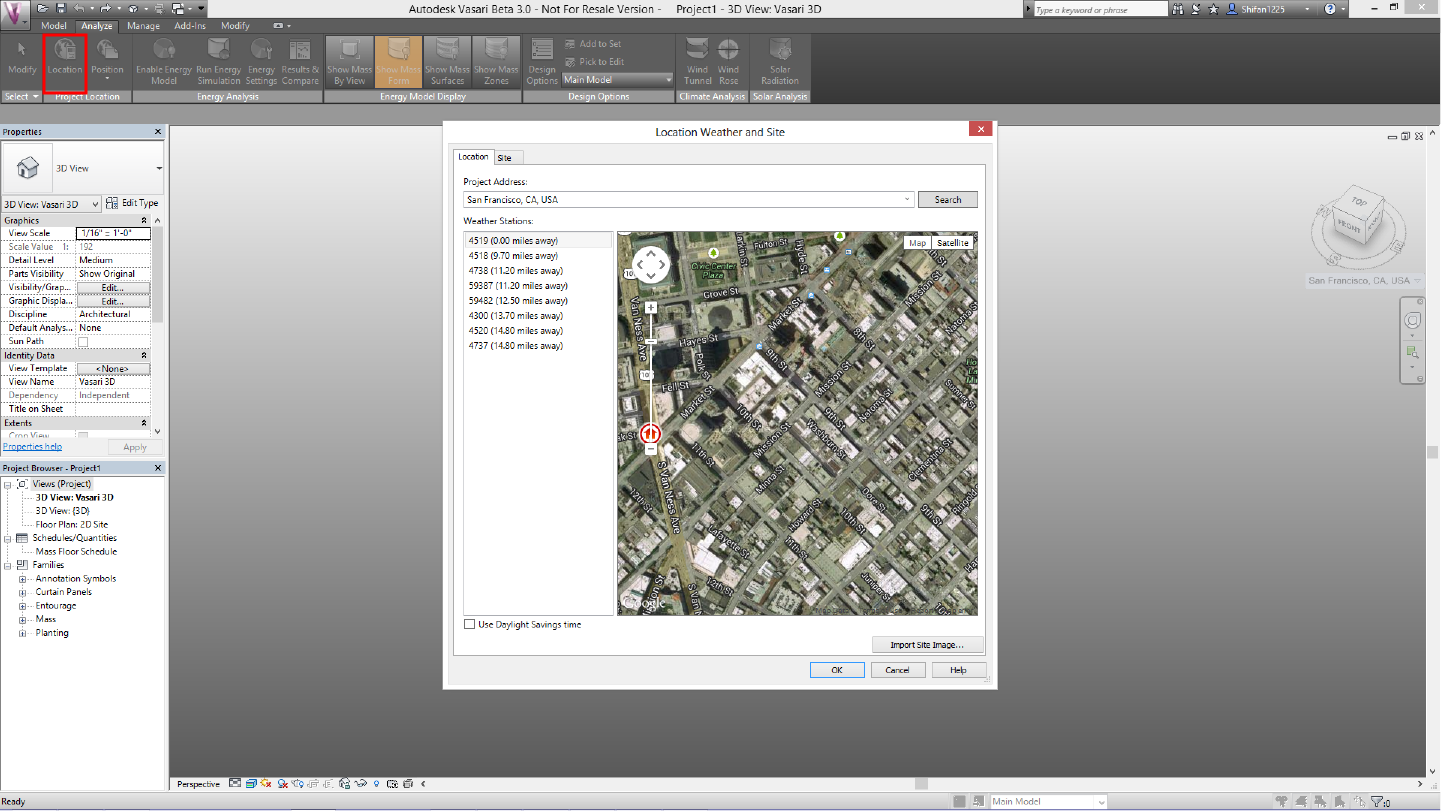
Task: Click the View Scale value field
Action: click(x=113, y=233)
